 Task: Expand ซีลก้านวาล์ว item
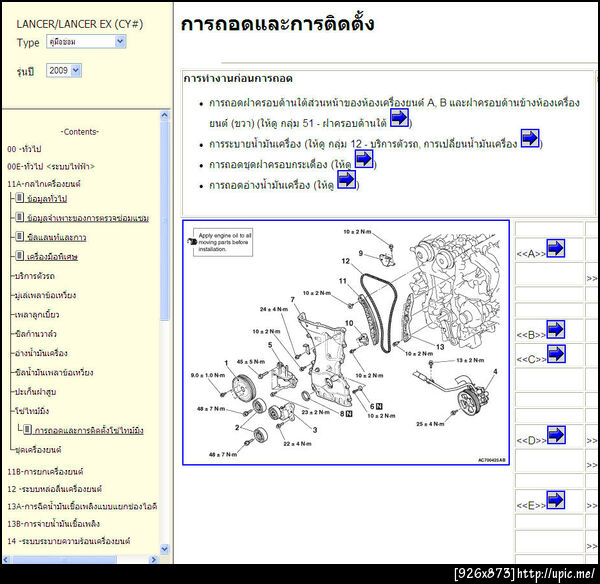click(x=36, y=334)
